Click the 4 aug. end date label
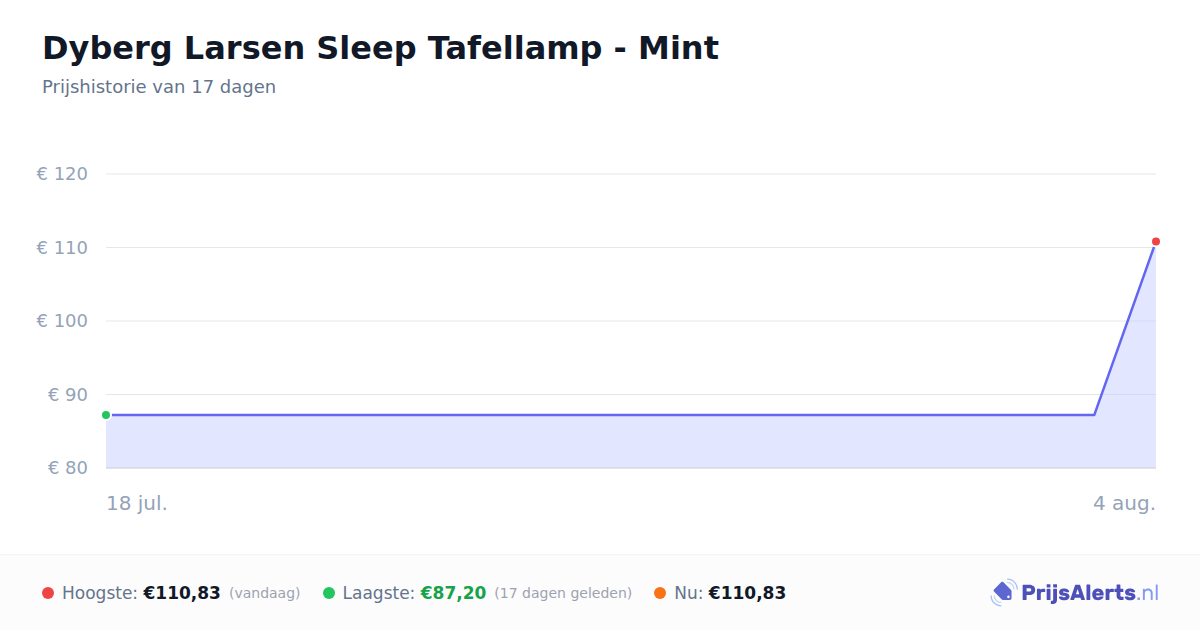Screen dimensions: 1200x630 tap(1124, 503)
